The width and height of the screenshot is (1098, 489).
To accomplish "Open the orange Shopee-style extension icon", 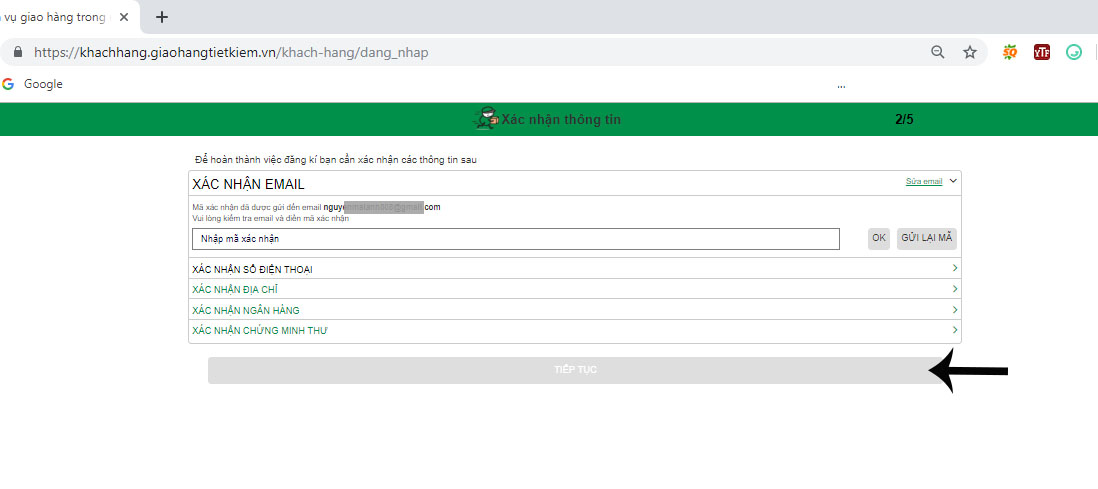I will click(1010, 52).
